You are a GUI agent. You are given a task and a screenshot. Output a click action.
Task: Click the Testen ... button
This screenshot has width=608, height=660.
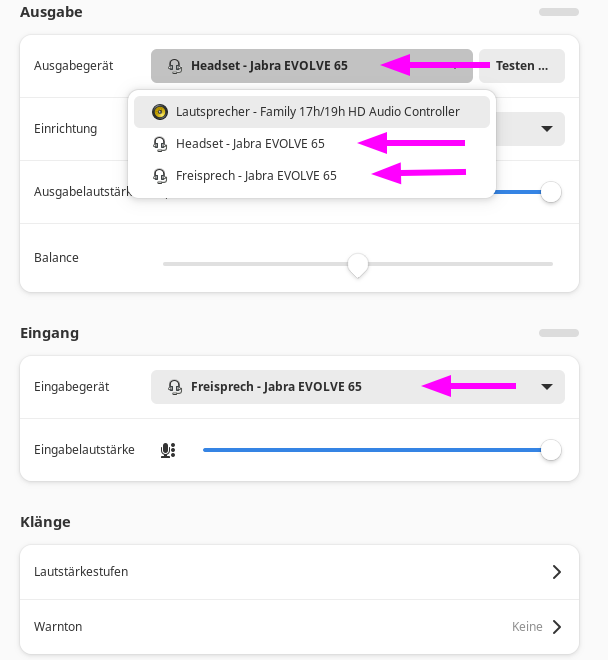(522, 66)
